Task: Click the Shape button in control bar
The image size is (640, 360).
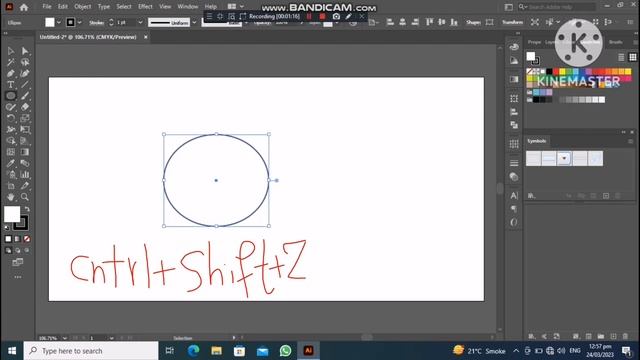Action: 473,22
